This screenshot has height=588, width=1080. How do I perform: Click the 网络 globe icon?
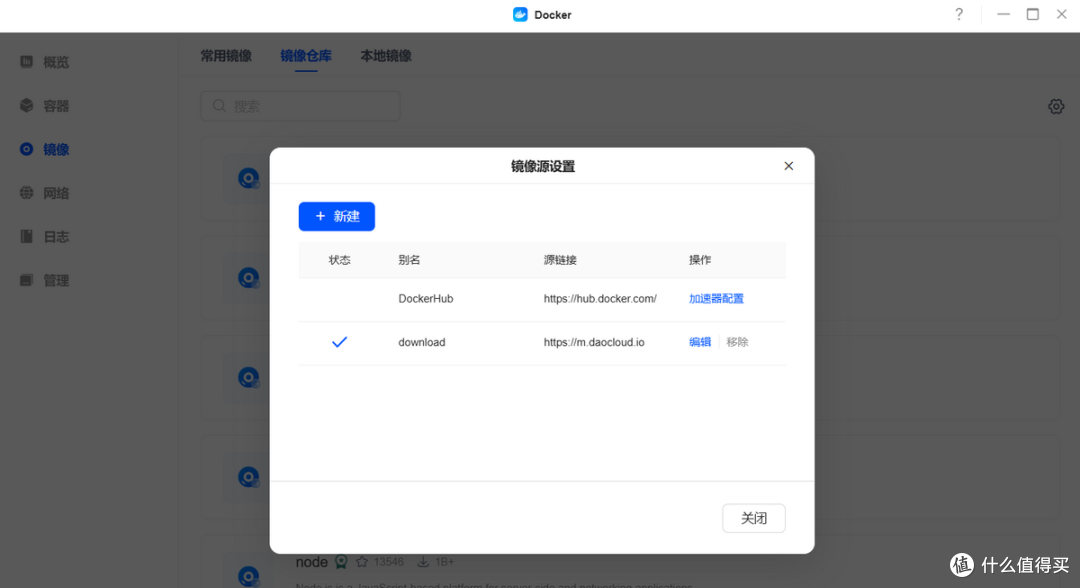point(26,193)
